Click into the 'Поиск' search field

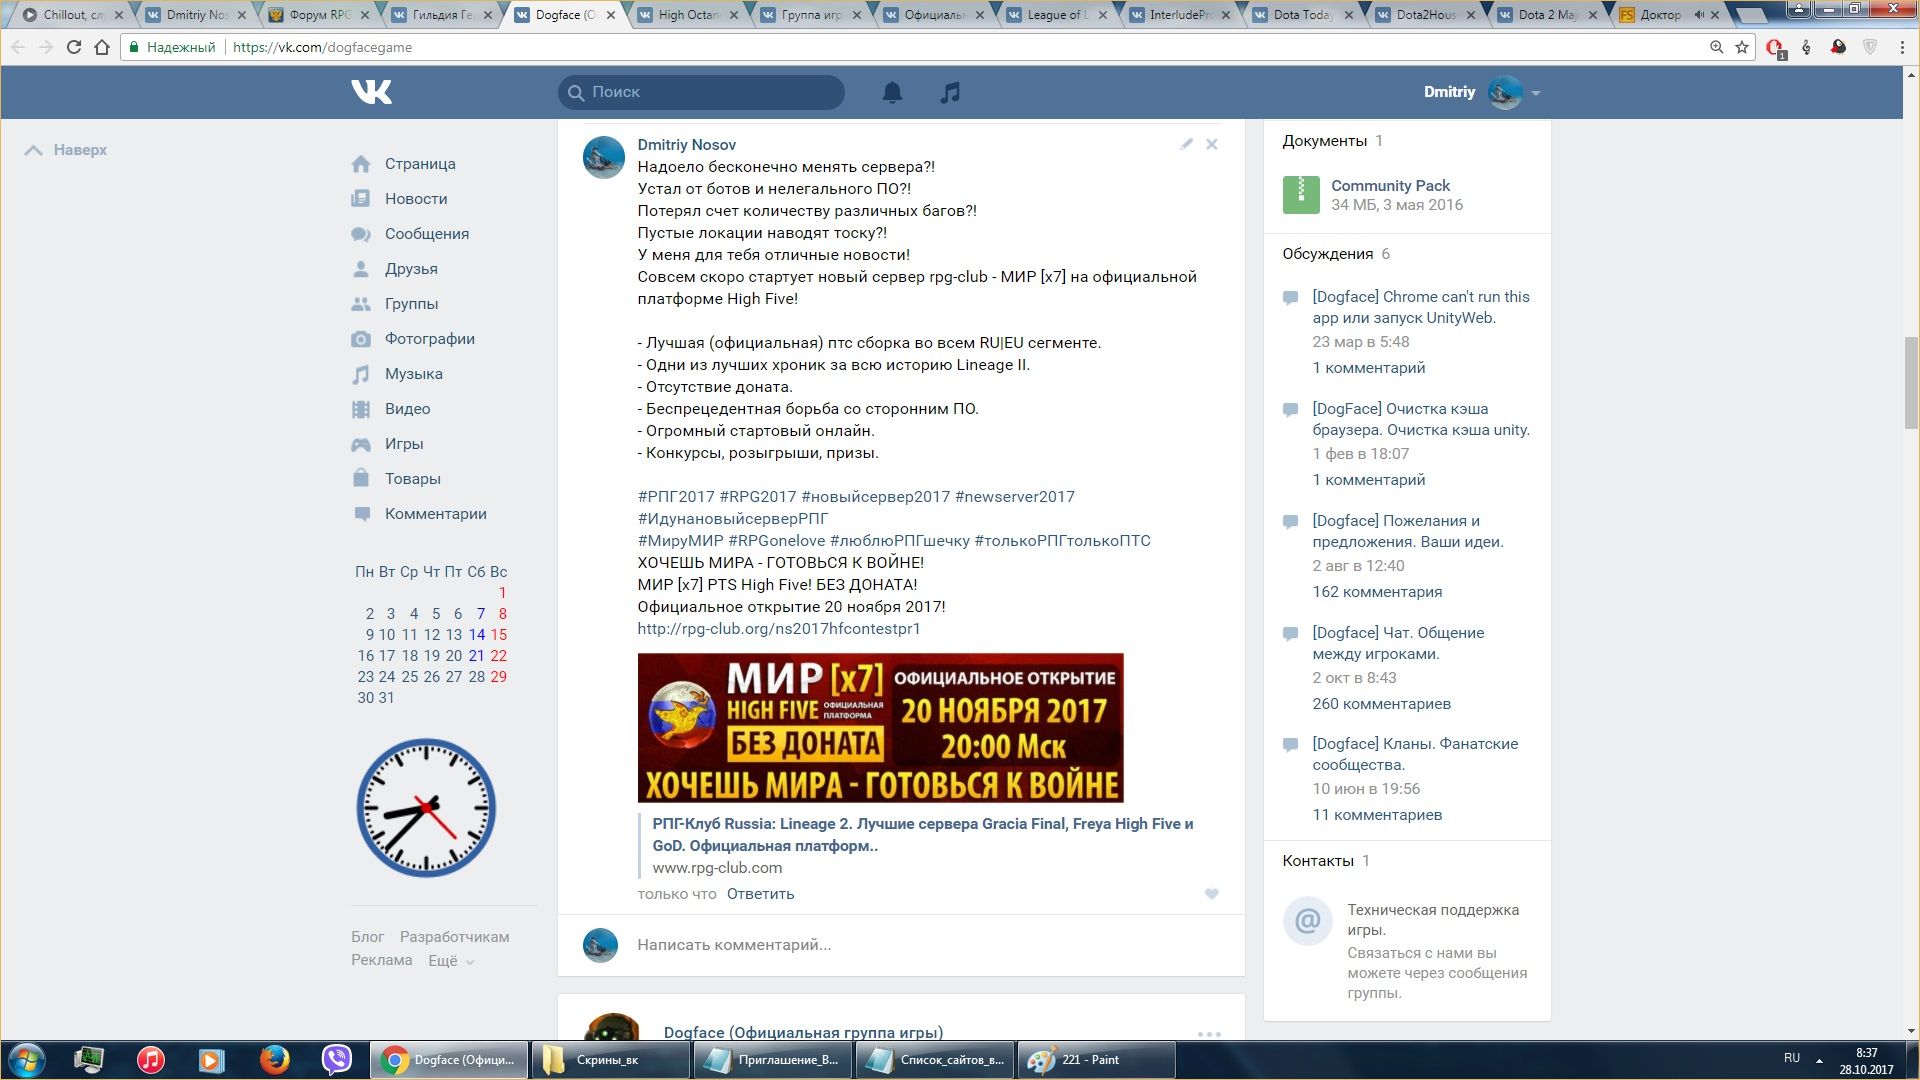(710, 92)
